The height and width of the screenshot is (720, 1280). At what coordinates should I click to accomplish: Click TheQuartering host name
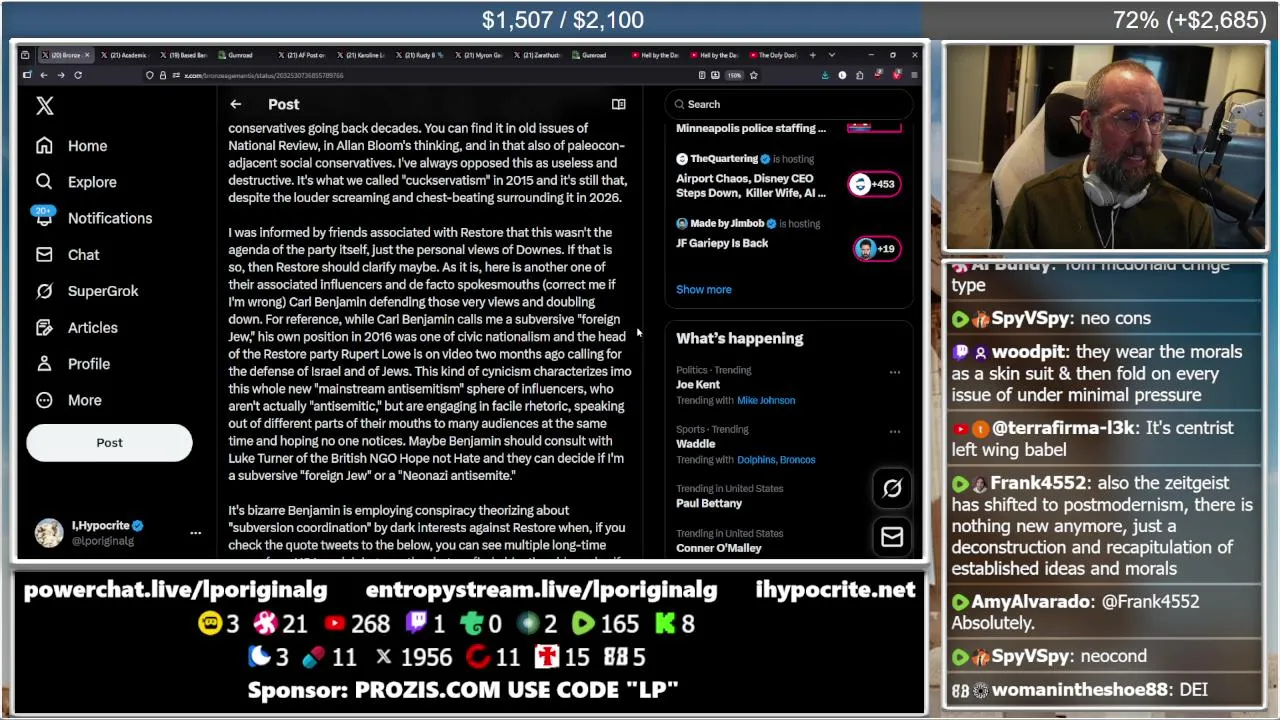point(724,159)
